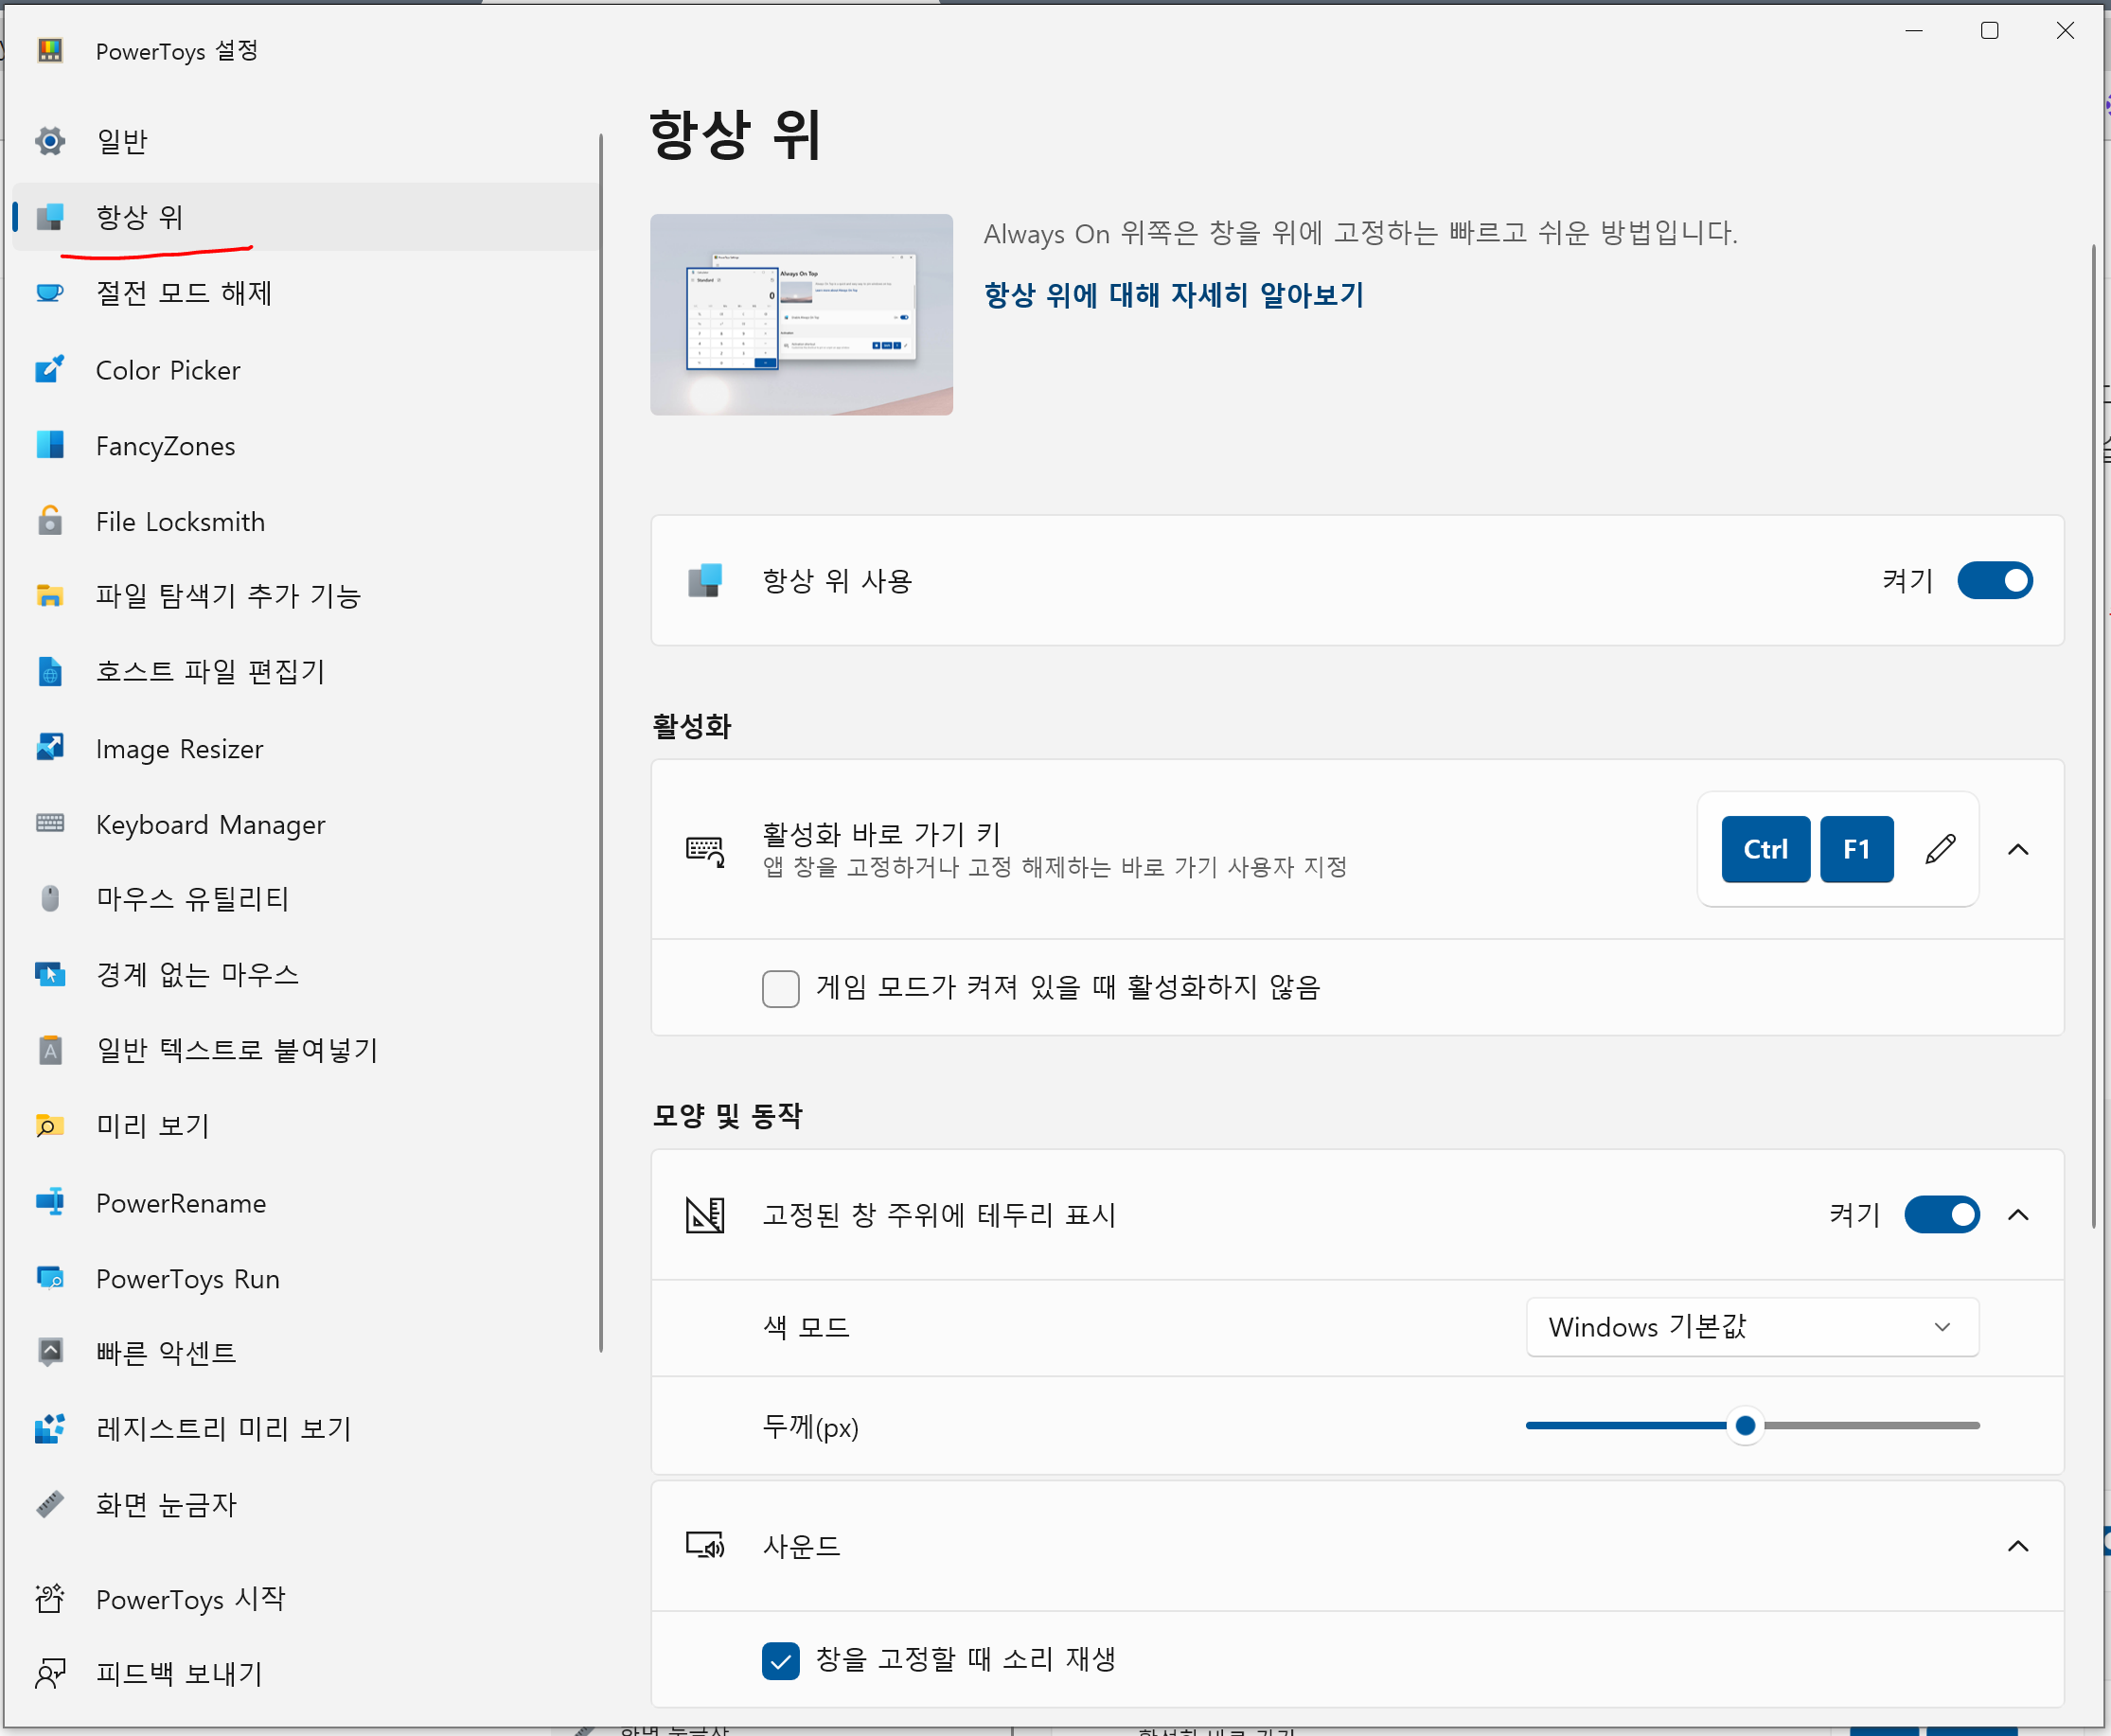Image resolution: width=2111 pixels, height=1736 pixels.
Task: Click the PowerToys Run icon
Action: pyautogui.click(x=50, y=1278)
